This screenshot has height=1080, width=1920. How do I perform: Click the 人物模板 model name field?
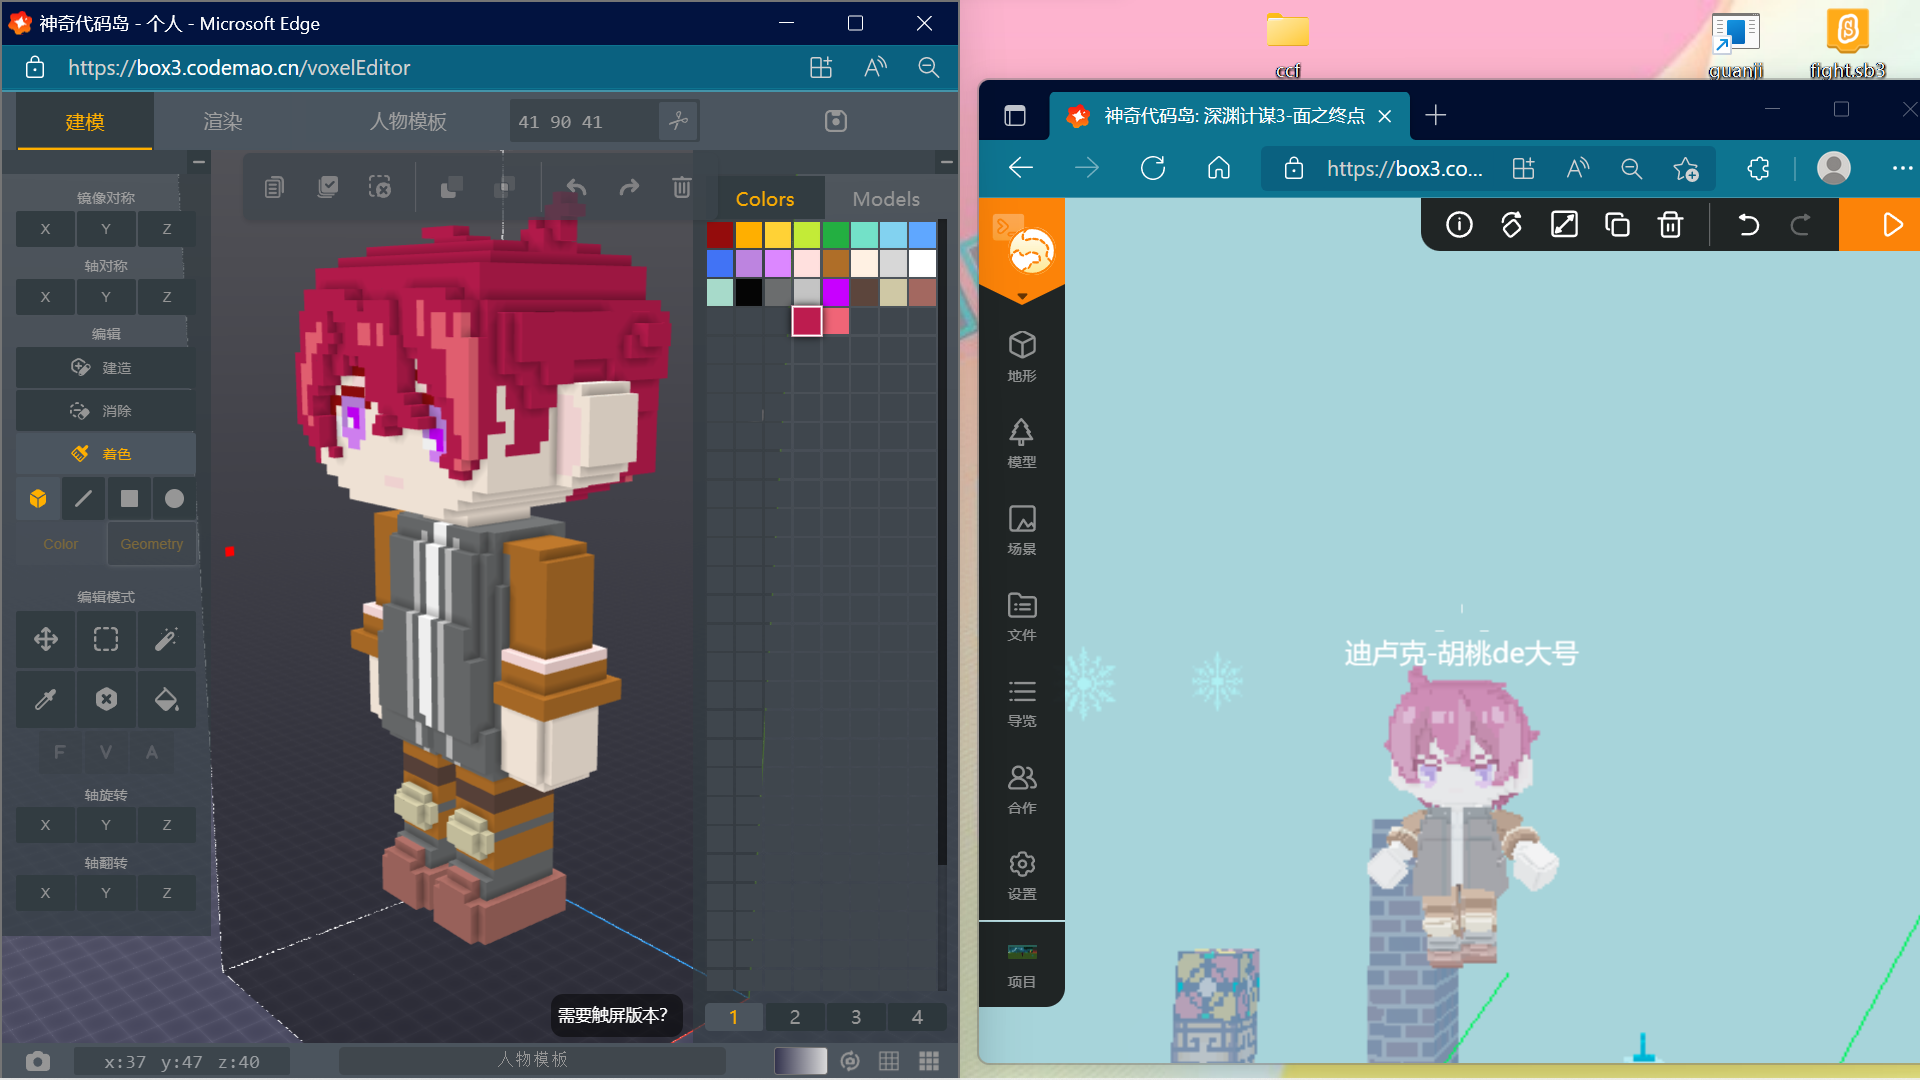pyautogui.click(x=532, y=1060)
